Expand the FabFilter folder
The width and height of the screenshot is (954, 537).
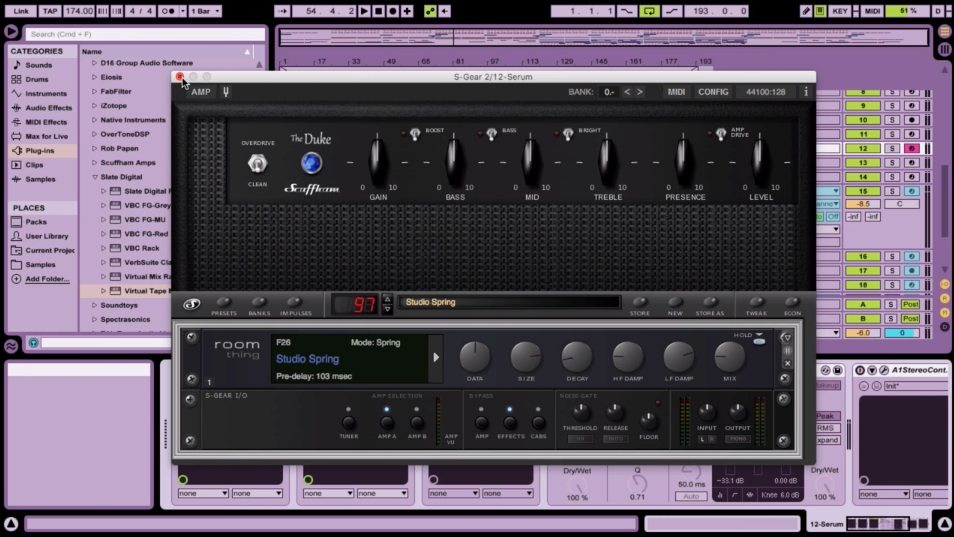tap(94, 91)
